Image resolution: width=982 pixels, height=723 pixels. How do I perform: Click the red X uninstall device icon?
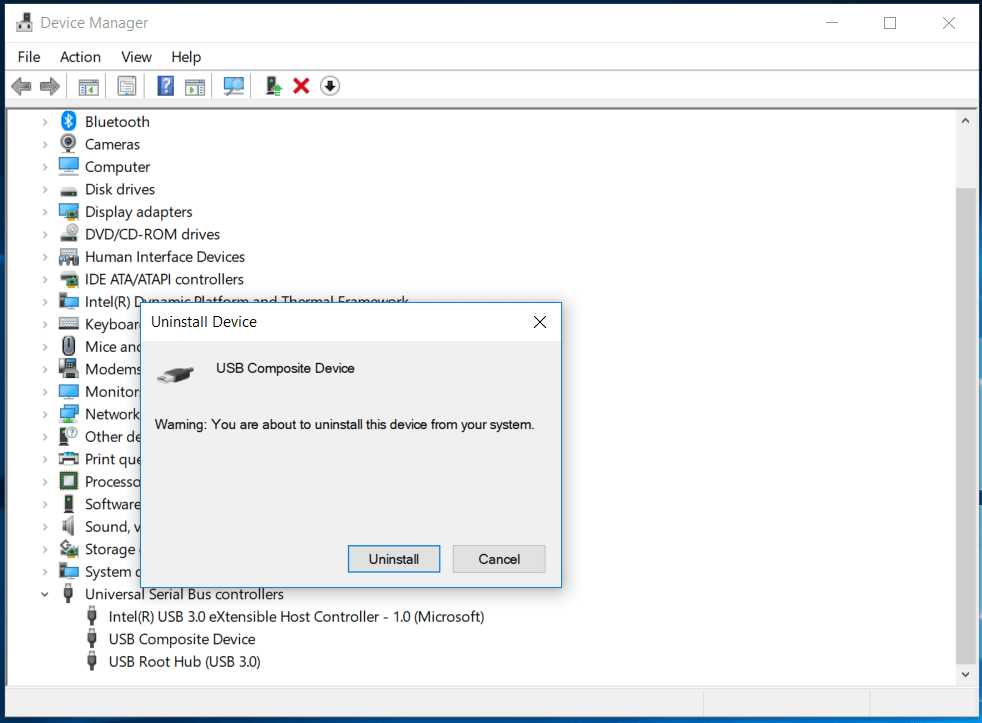tap(301, 86)
